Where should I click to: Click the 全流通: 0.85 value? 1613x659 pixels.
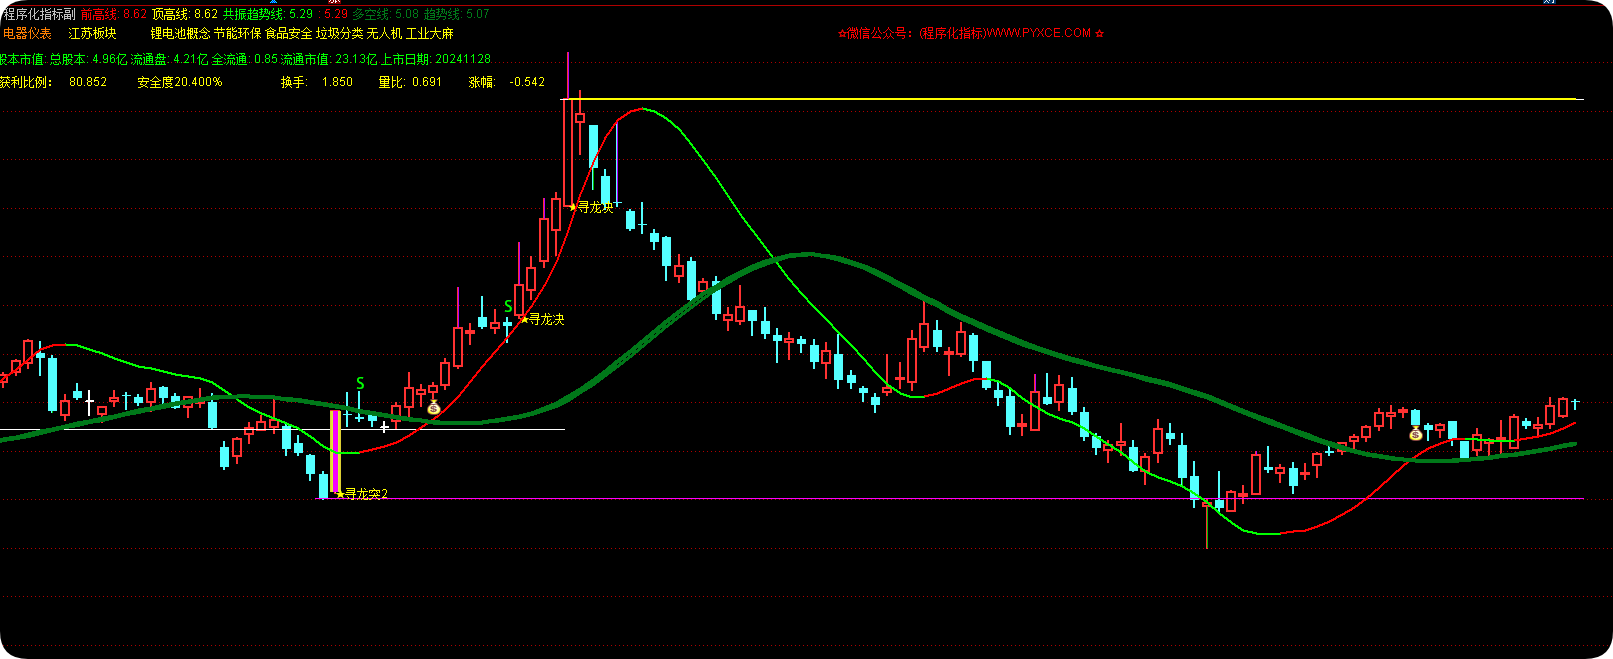coord(245,59)
